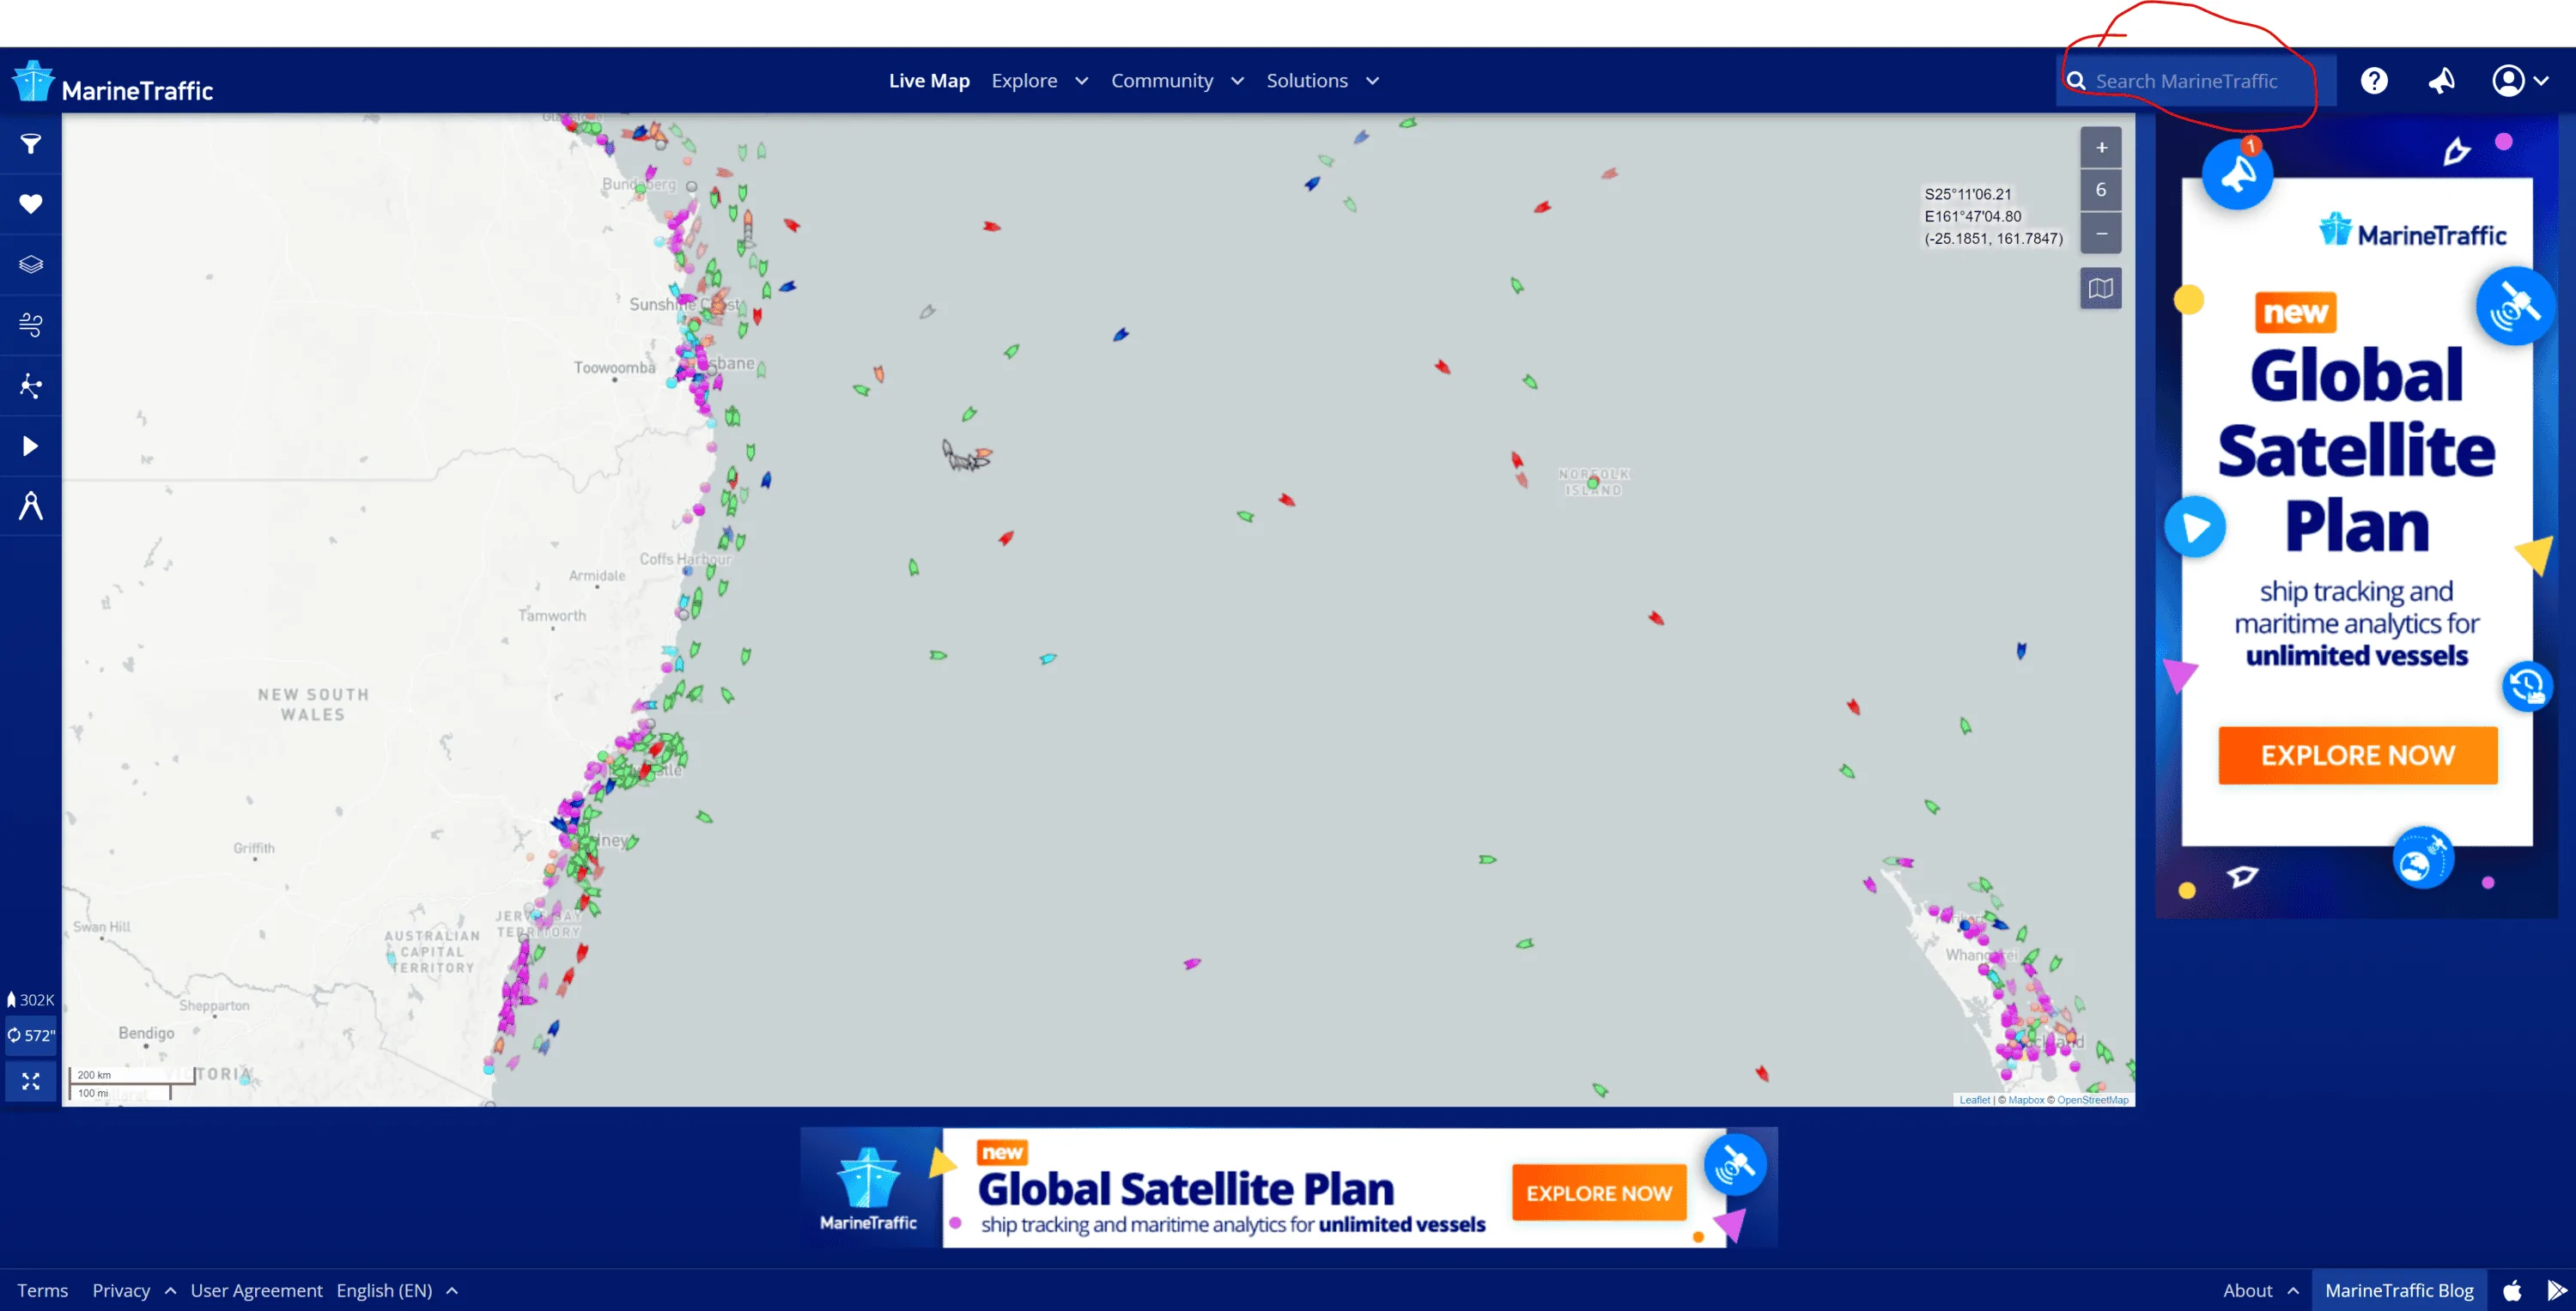Open the Leaflet attribution link

click(1974, 1100)
